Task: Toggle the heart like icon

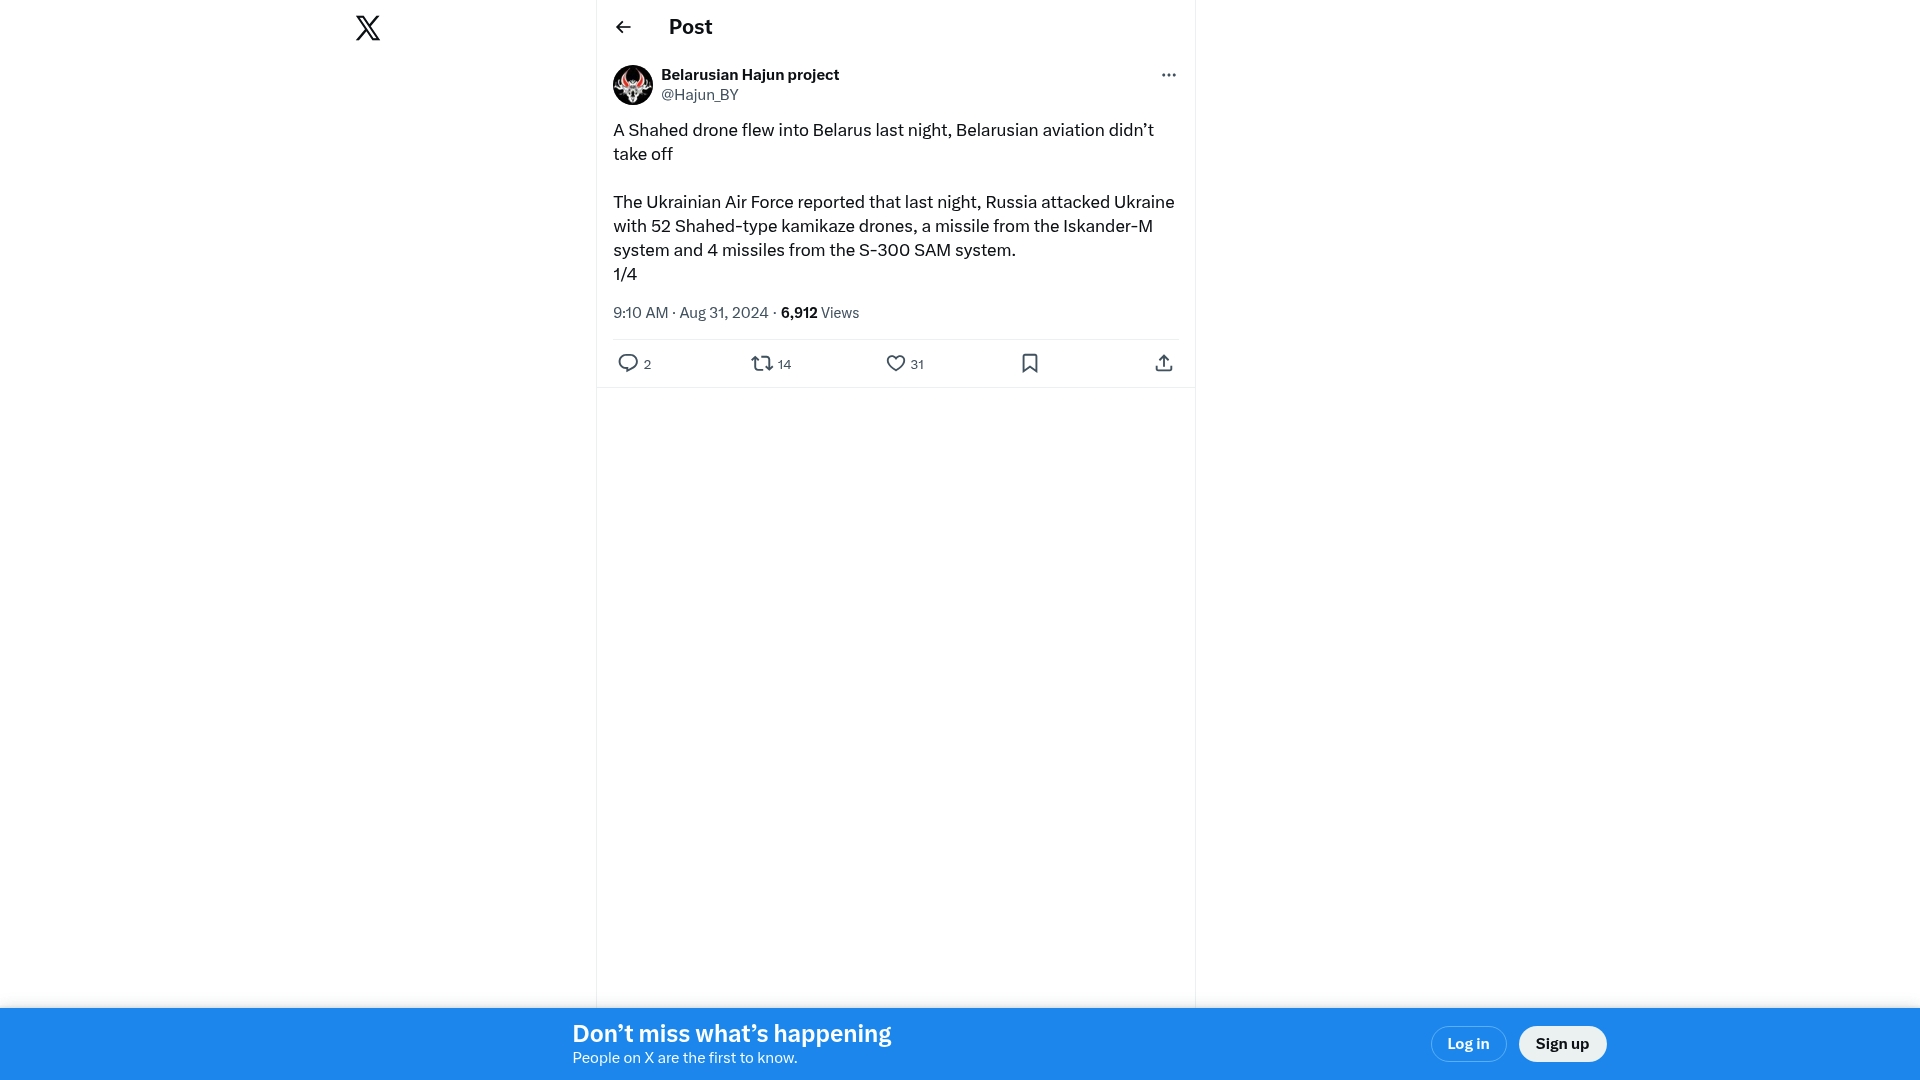Action: click(x=896, y=363)
